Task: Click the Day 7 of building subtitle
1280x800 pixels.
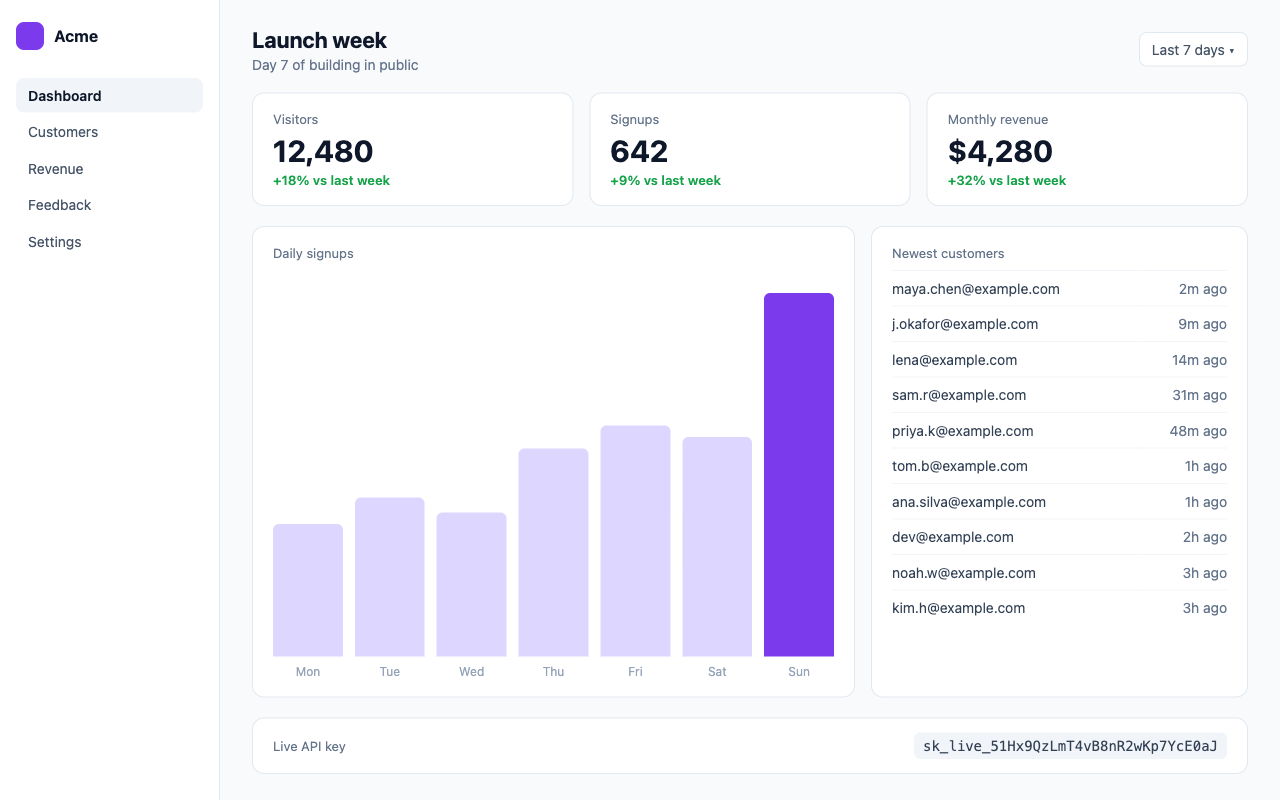Action: pos(335,65)
